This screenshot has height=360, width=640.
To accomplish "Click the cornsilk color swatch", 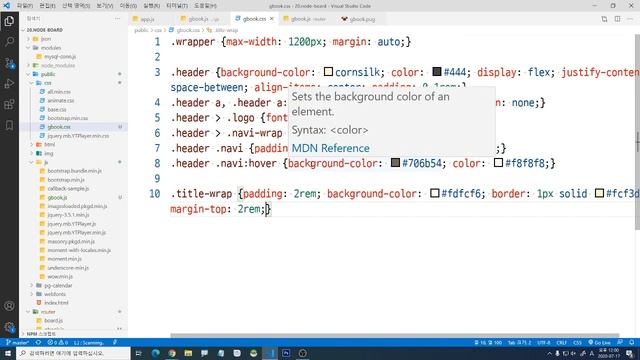I will [328, 72].
